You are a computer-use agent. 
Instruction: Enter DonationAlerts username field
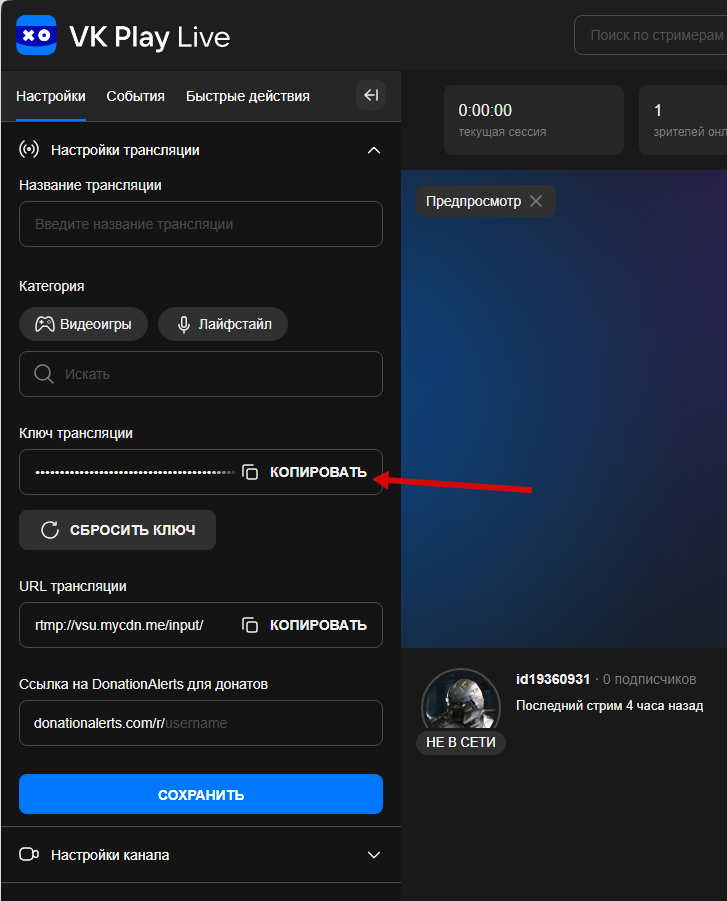click(270, 722)
